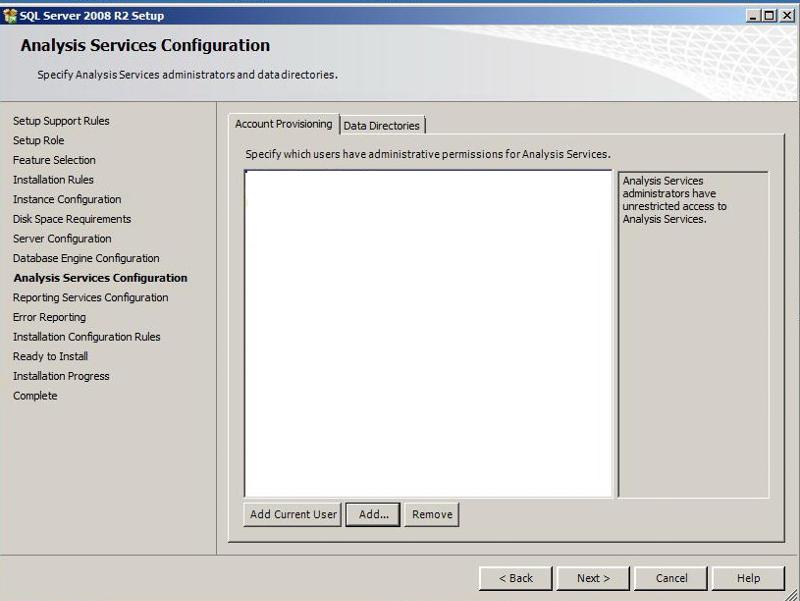This screenshot has width=800, height=601.
Task: Open the Add... user dialog button
Action: pyautogui.click(x=373, y=514)
